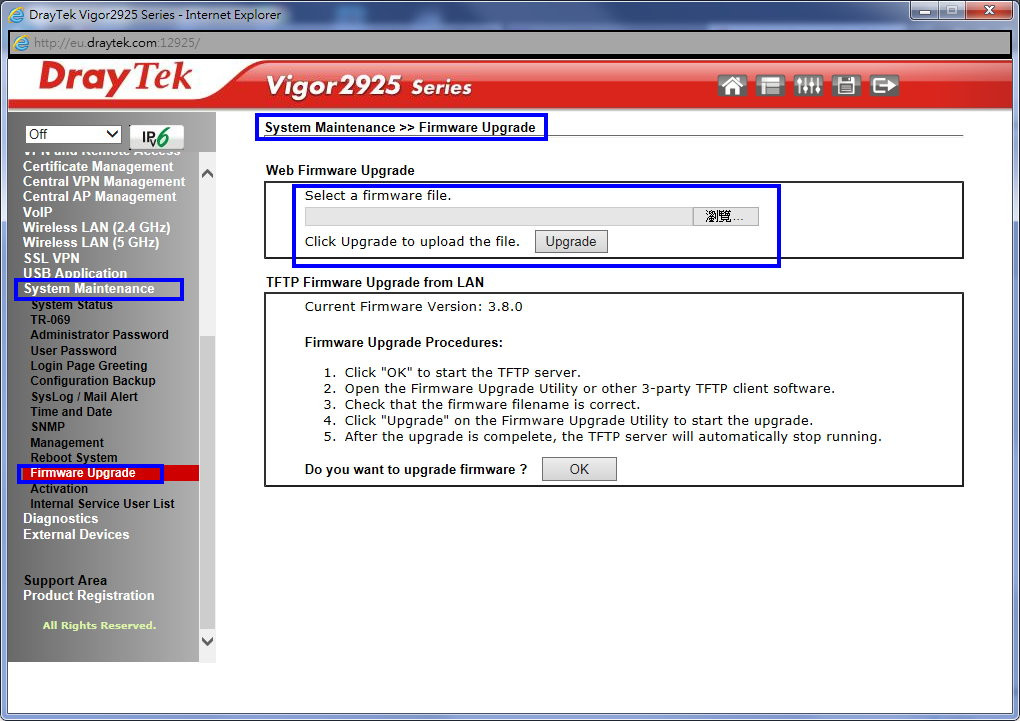
Task: Click the logout icon in header
Action: (x=884, y=85)
